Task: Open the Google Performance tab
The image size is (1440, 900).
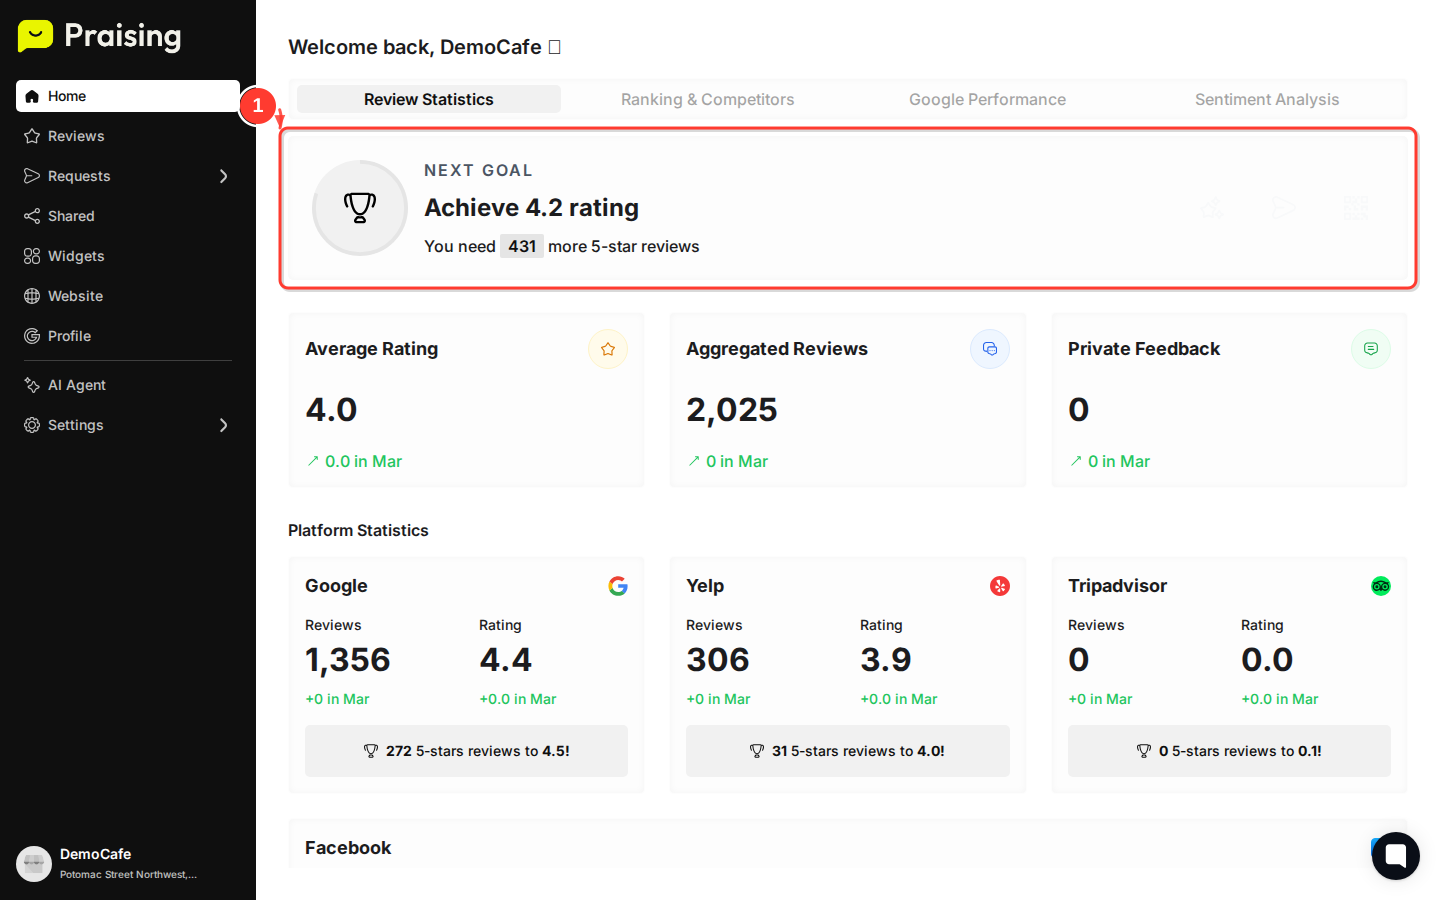Action: point(987,99)
